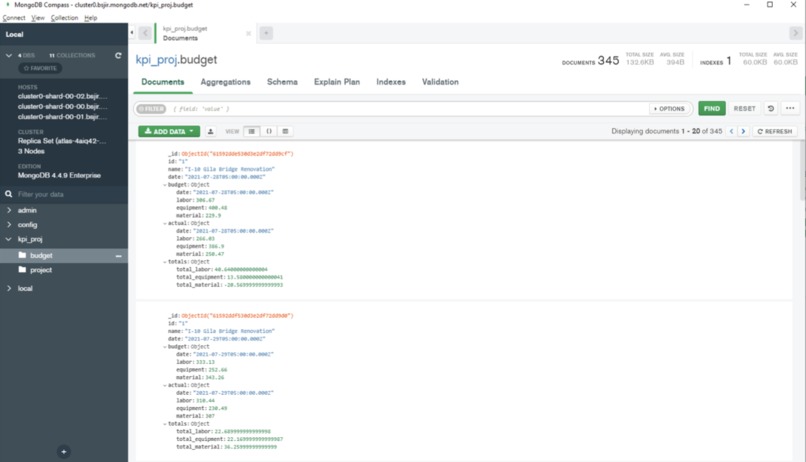The image size is (806, 462).
Task: Open Add Data dropdown
Action: [x=169, y=132]
